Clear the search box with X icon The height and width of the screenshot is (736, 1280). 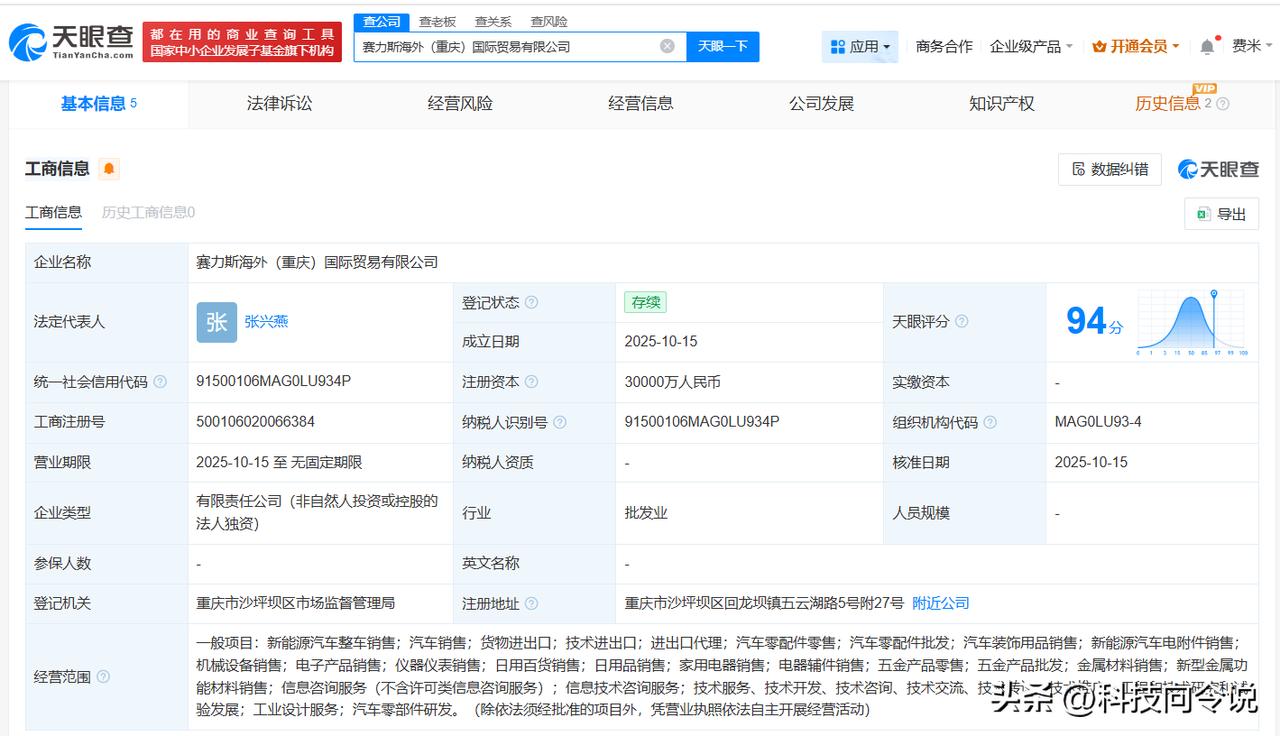(667, 46)
